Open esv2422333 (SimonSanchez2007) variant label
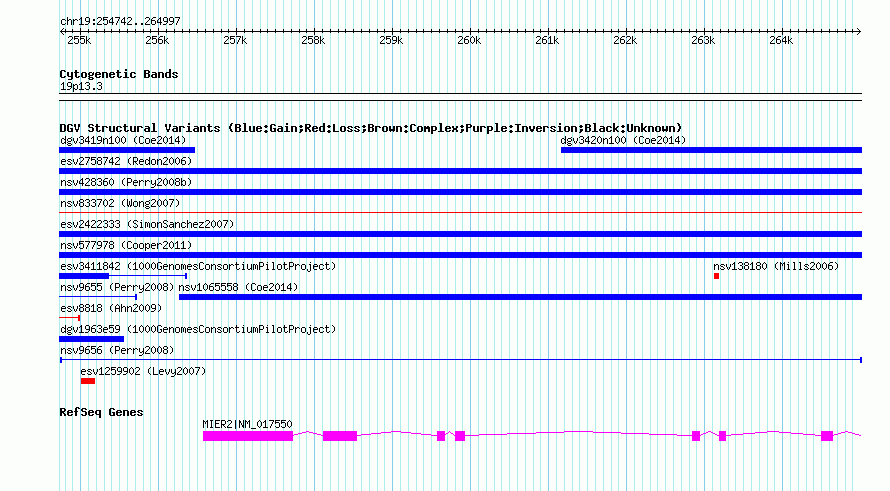Viewport: 890px width, 491px height. 147,224
